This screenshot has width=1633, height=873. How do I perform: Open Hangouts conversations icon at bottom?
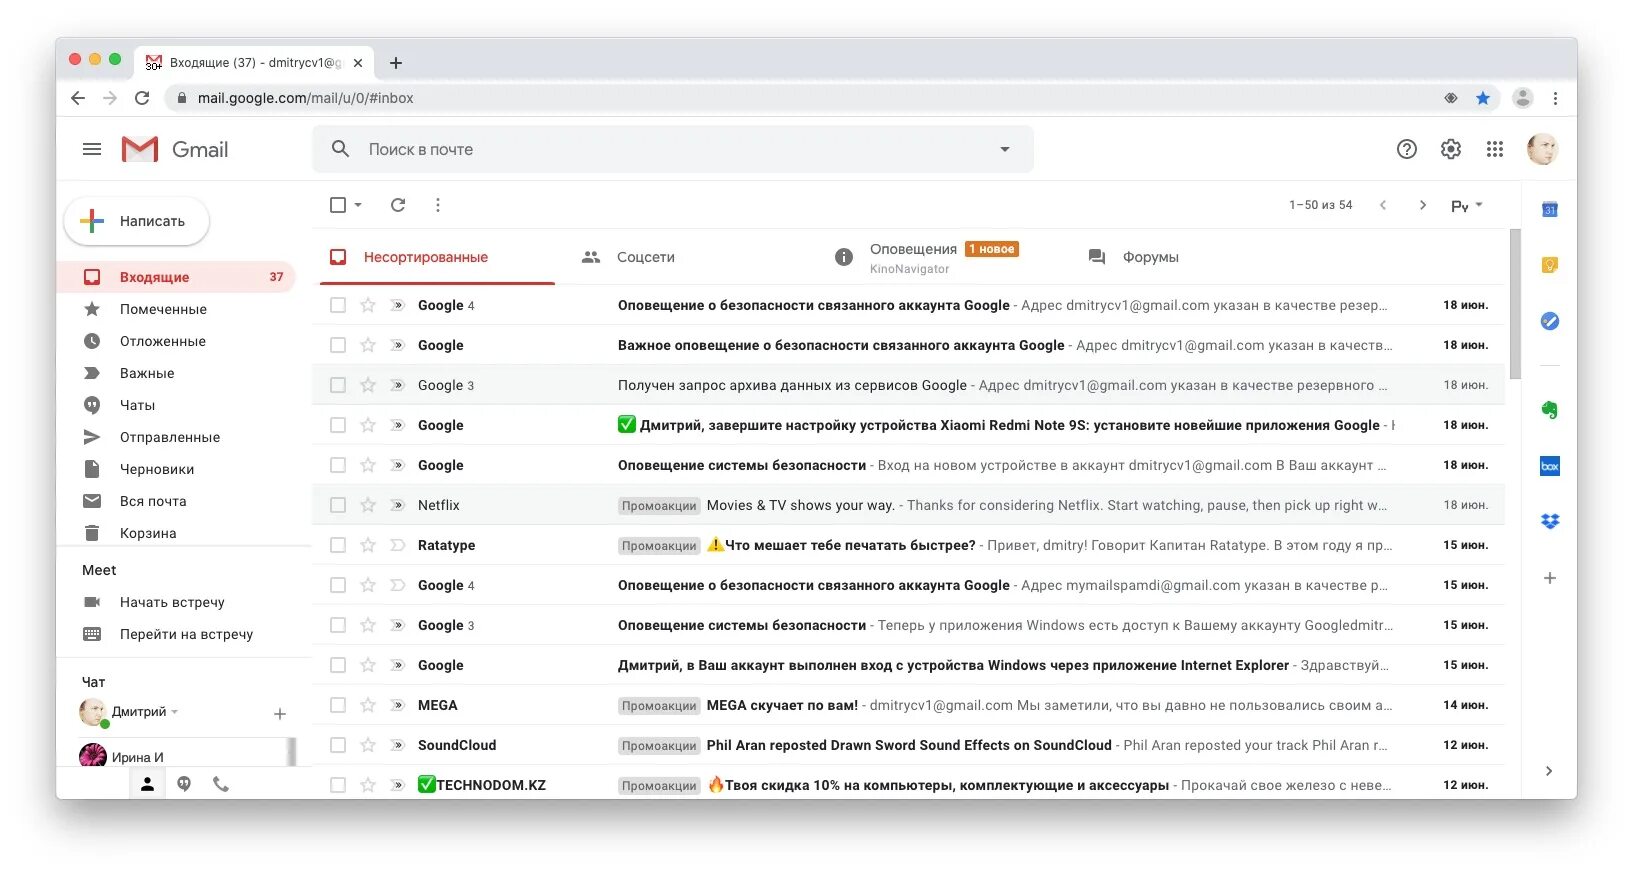[x=184, y=785]
